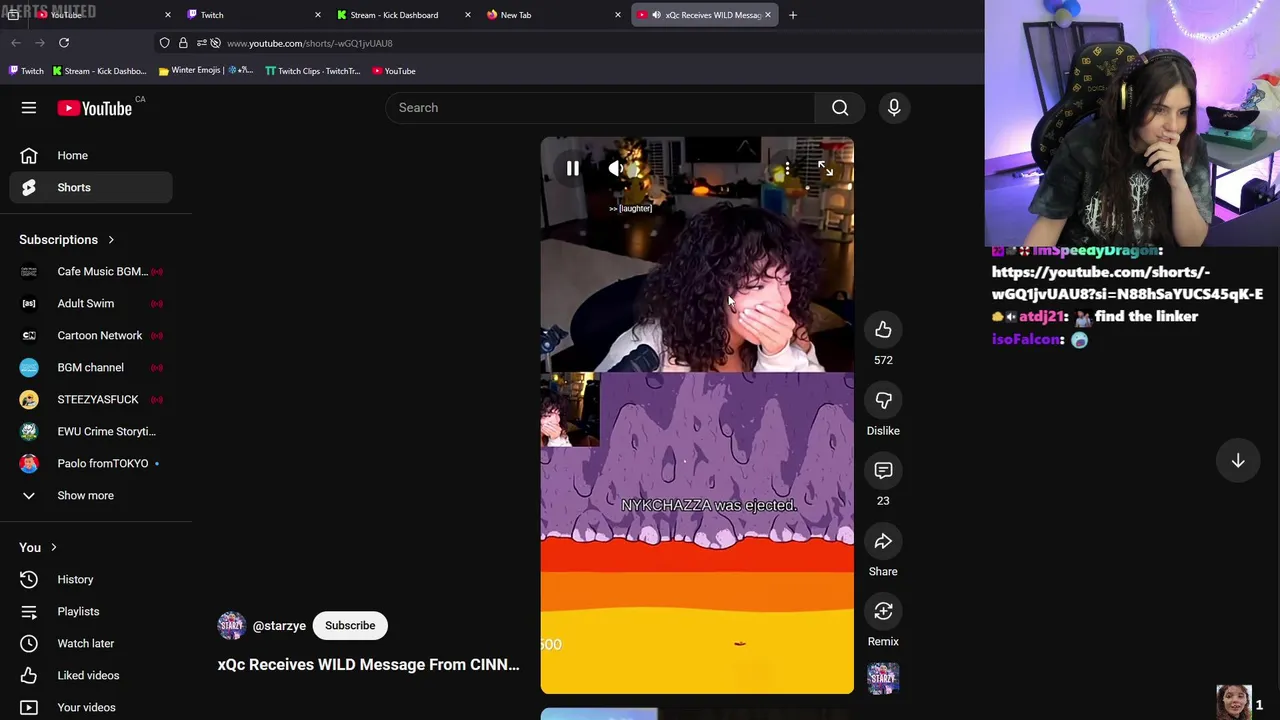
Task: Open the Twitch Clips bookmark
Action: click(x=312, y=71)
